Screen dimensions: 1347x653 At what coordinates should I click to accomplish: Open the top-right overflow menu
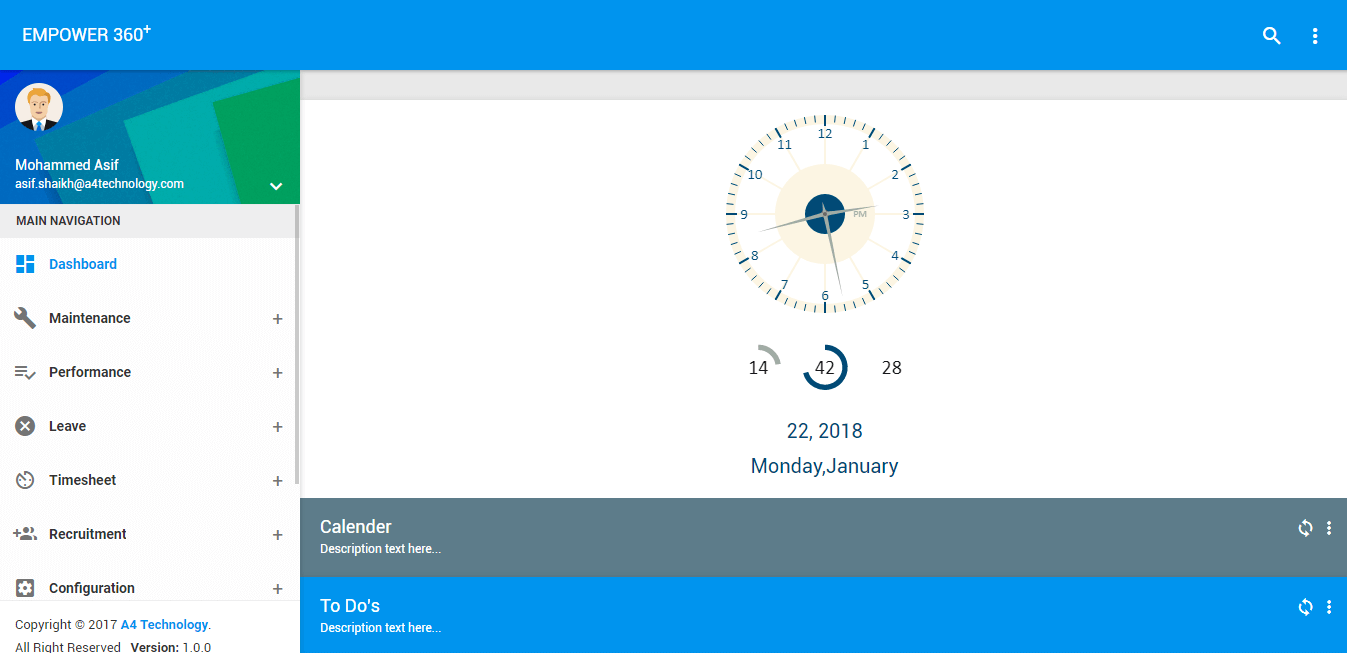click(x=1315, y=35)
